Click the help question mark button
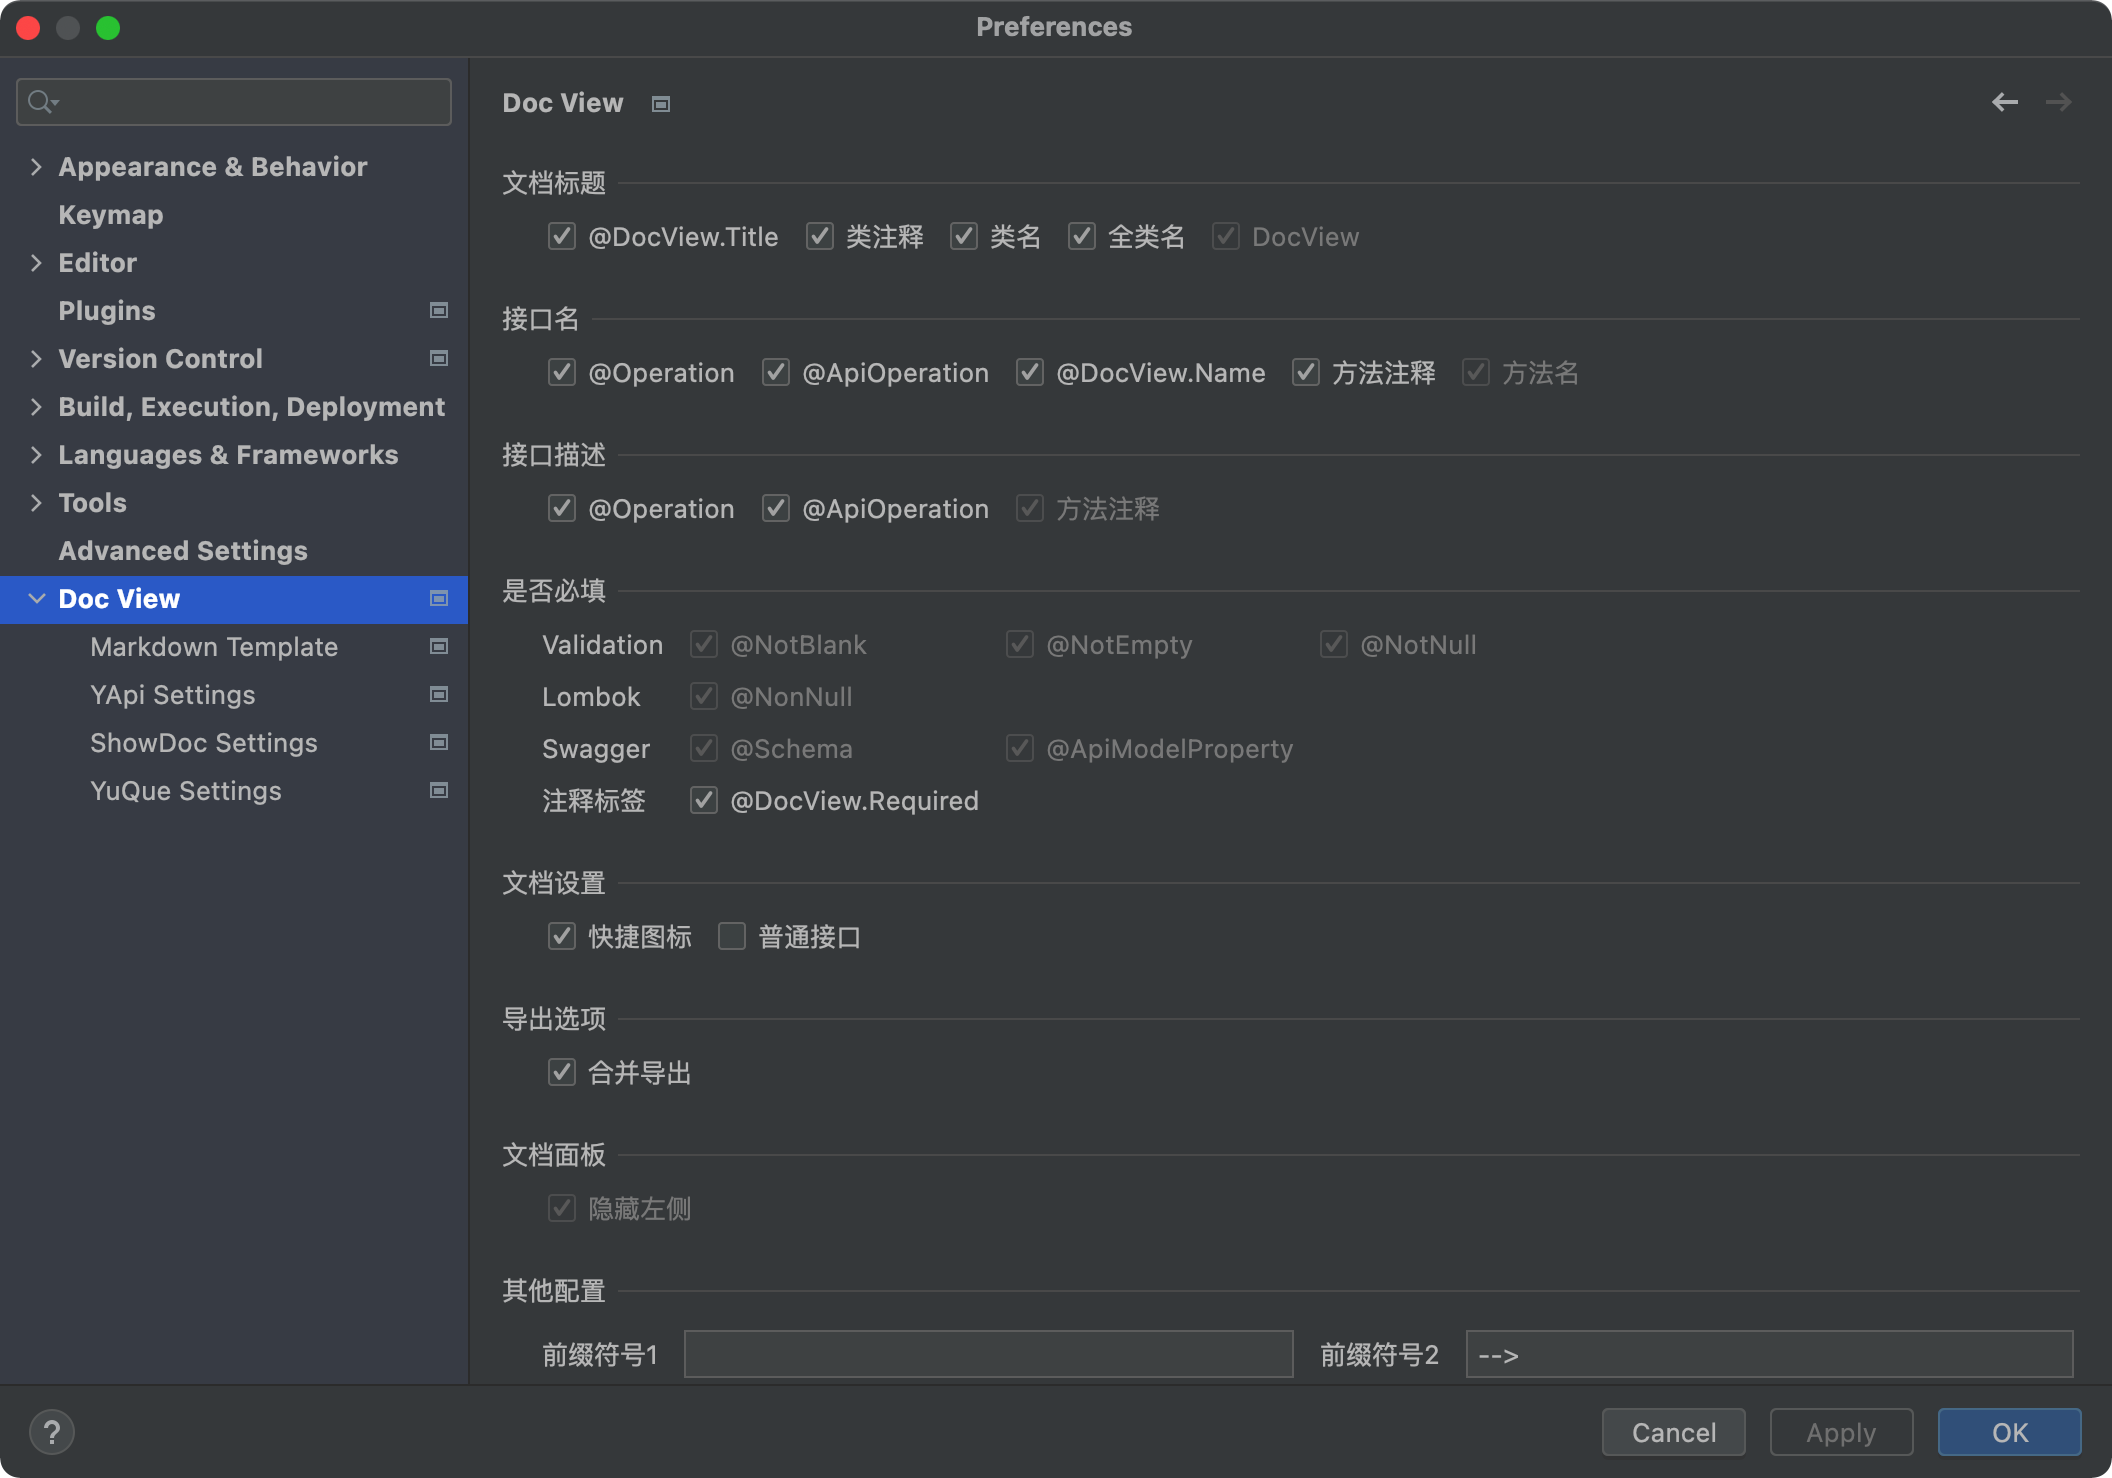 point(52,1432)
